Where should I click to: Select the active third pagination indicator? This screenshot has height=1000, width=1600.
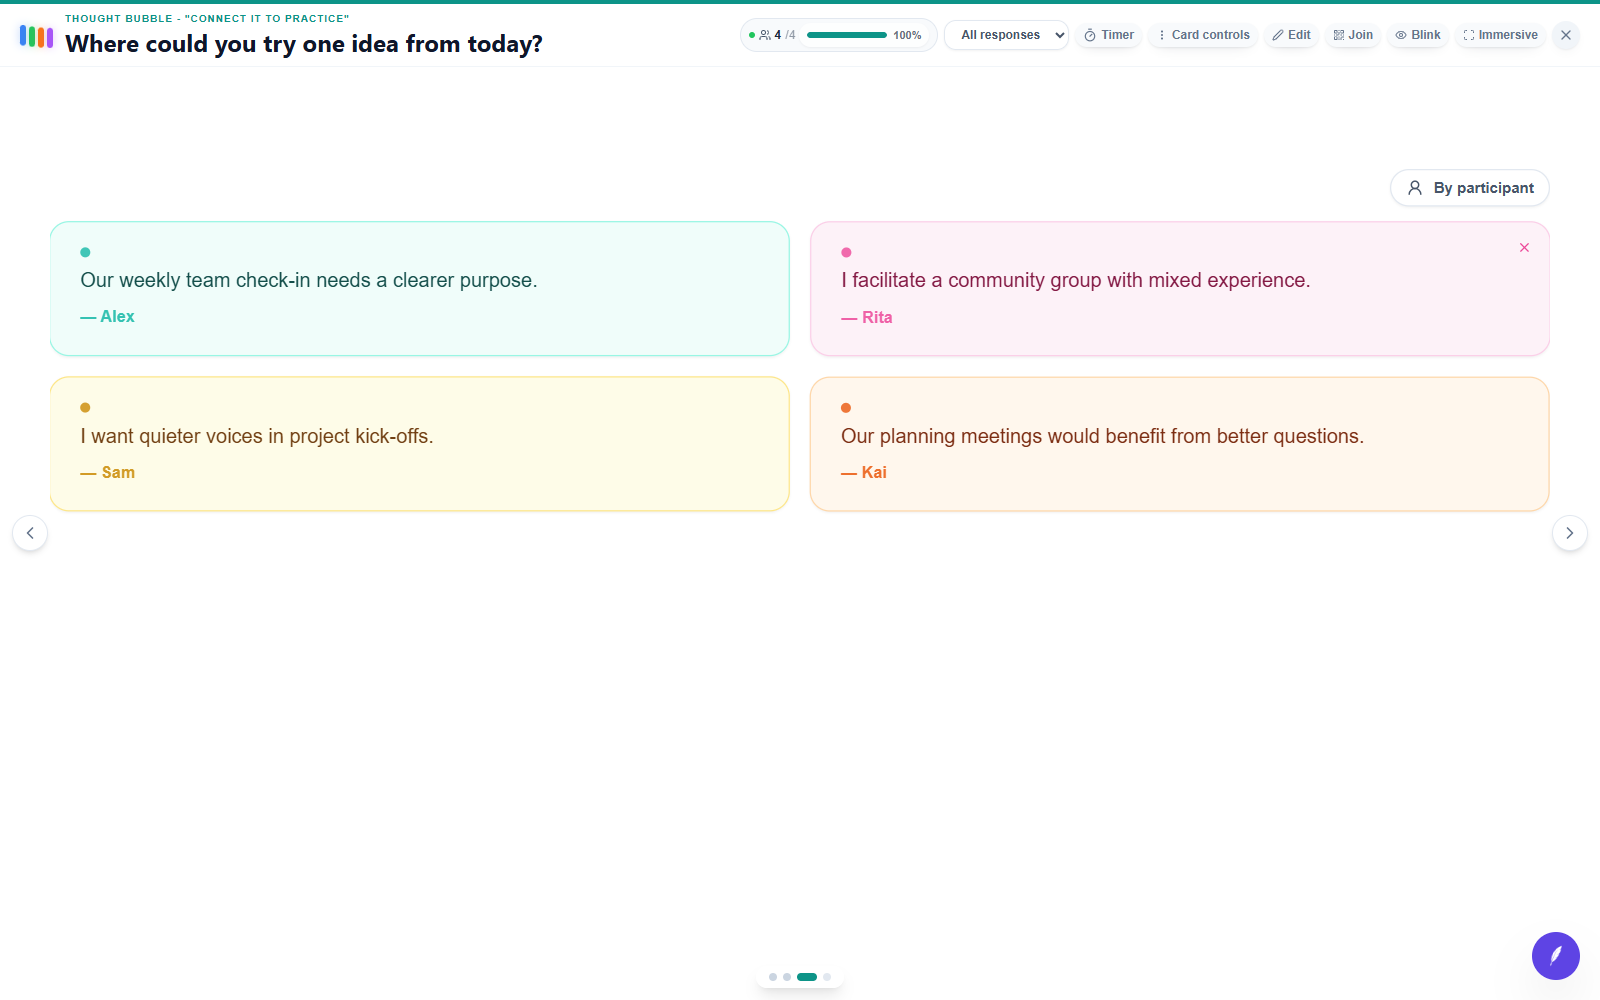(x=807, y=977)
